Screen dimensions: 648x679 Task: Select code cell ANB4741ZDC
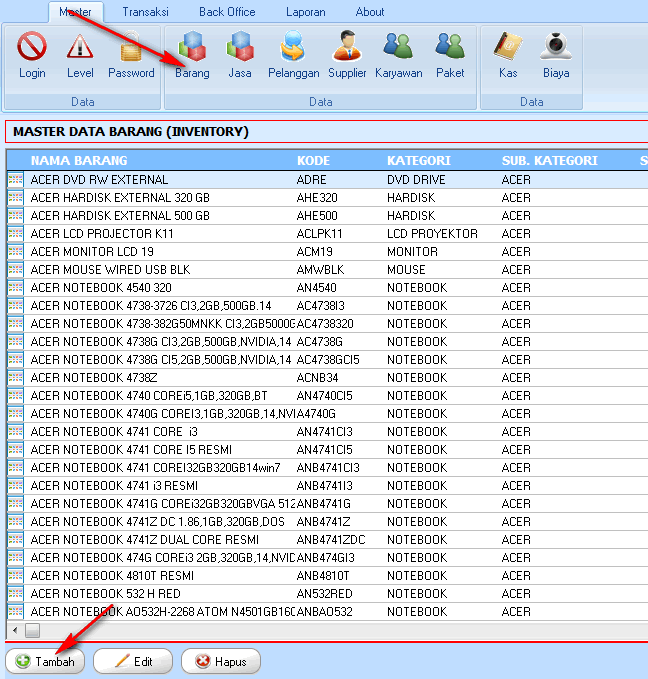tap(331, 540)
